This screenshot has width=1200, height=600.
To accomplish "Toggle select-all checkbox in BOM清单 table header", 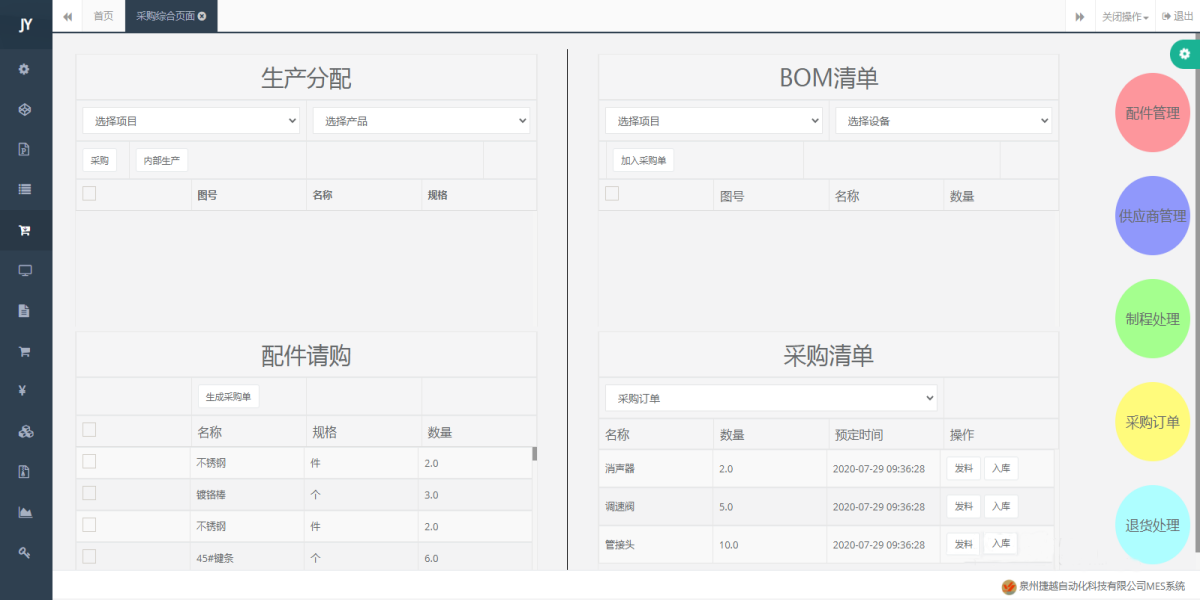I will (x=612, y=194).
